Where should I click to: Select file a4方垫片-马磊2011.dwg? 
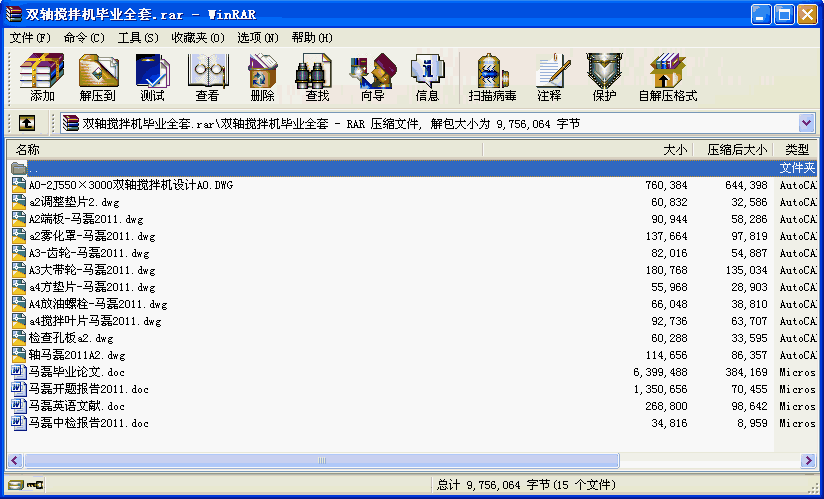click(x=92, y=287)
